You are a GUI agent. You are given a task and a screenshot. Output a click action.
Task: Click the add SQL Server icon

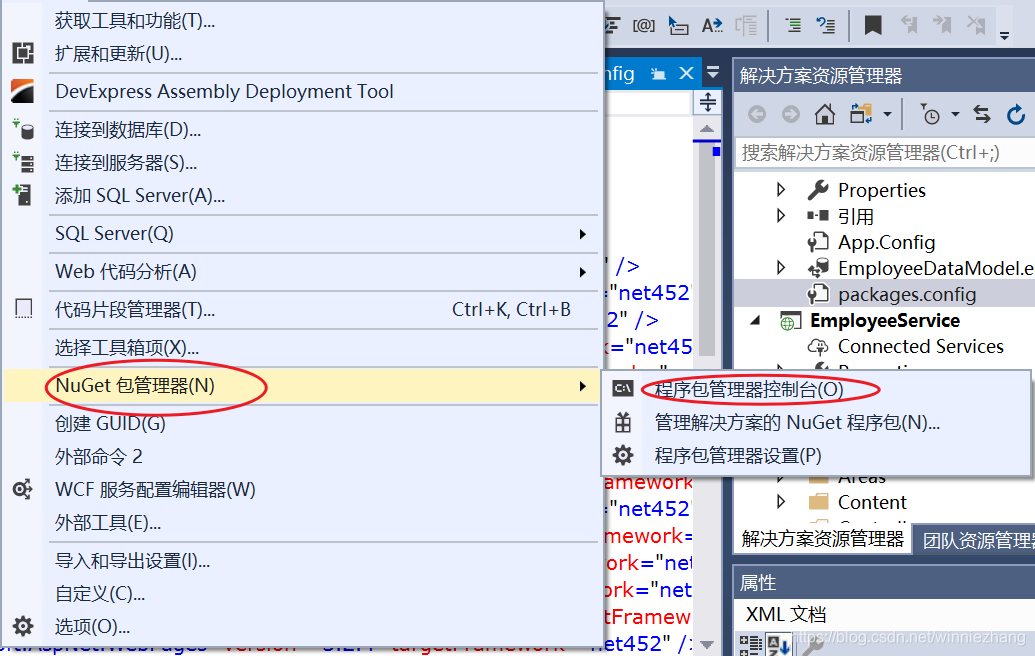point(22,195)
